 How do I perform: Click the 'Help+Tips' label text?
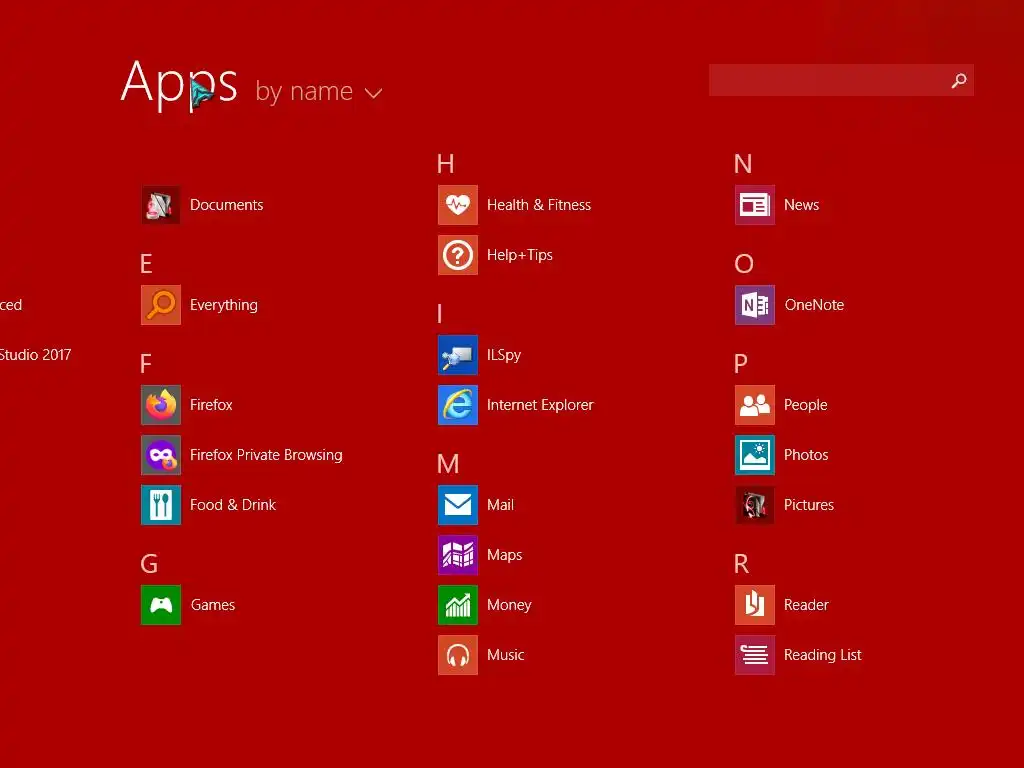pos(519,255)
